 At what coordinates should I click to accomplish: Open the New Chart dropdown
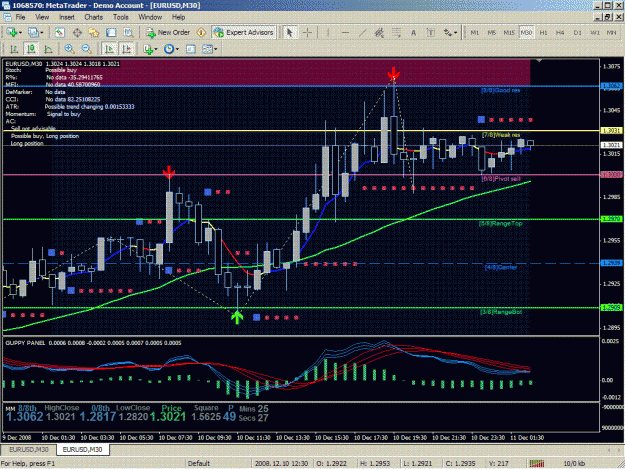[14, 33]
